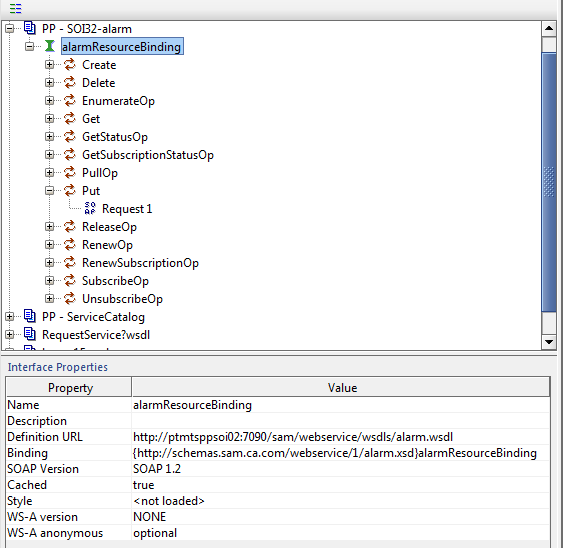Screen dimensions: 564x548
Task: Click the Style value <not loaded>
Action: (x=341, y=501)
